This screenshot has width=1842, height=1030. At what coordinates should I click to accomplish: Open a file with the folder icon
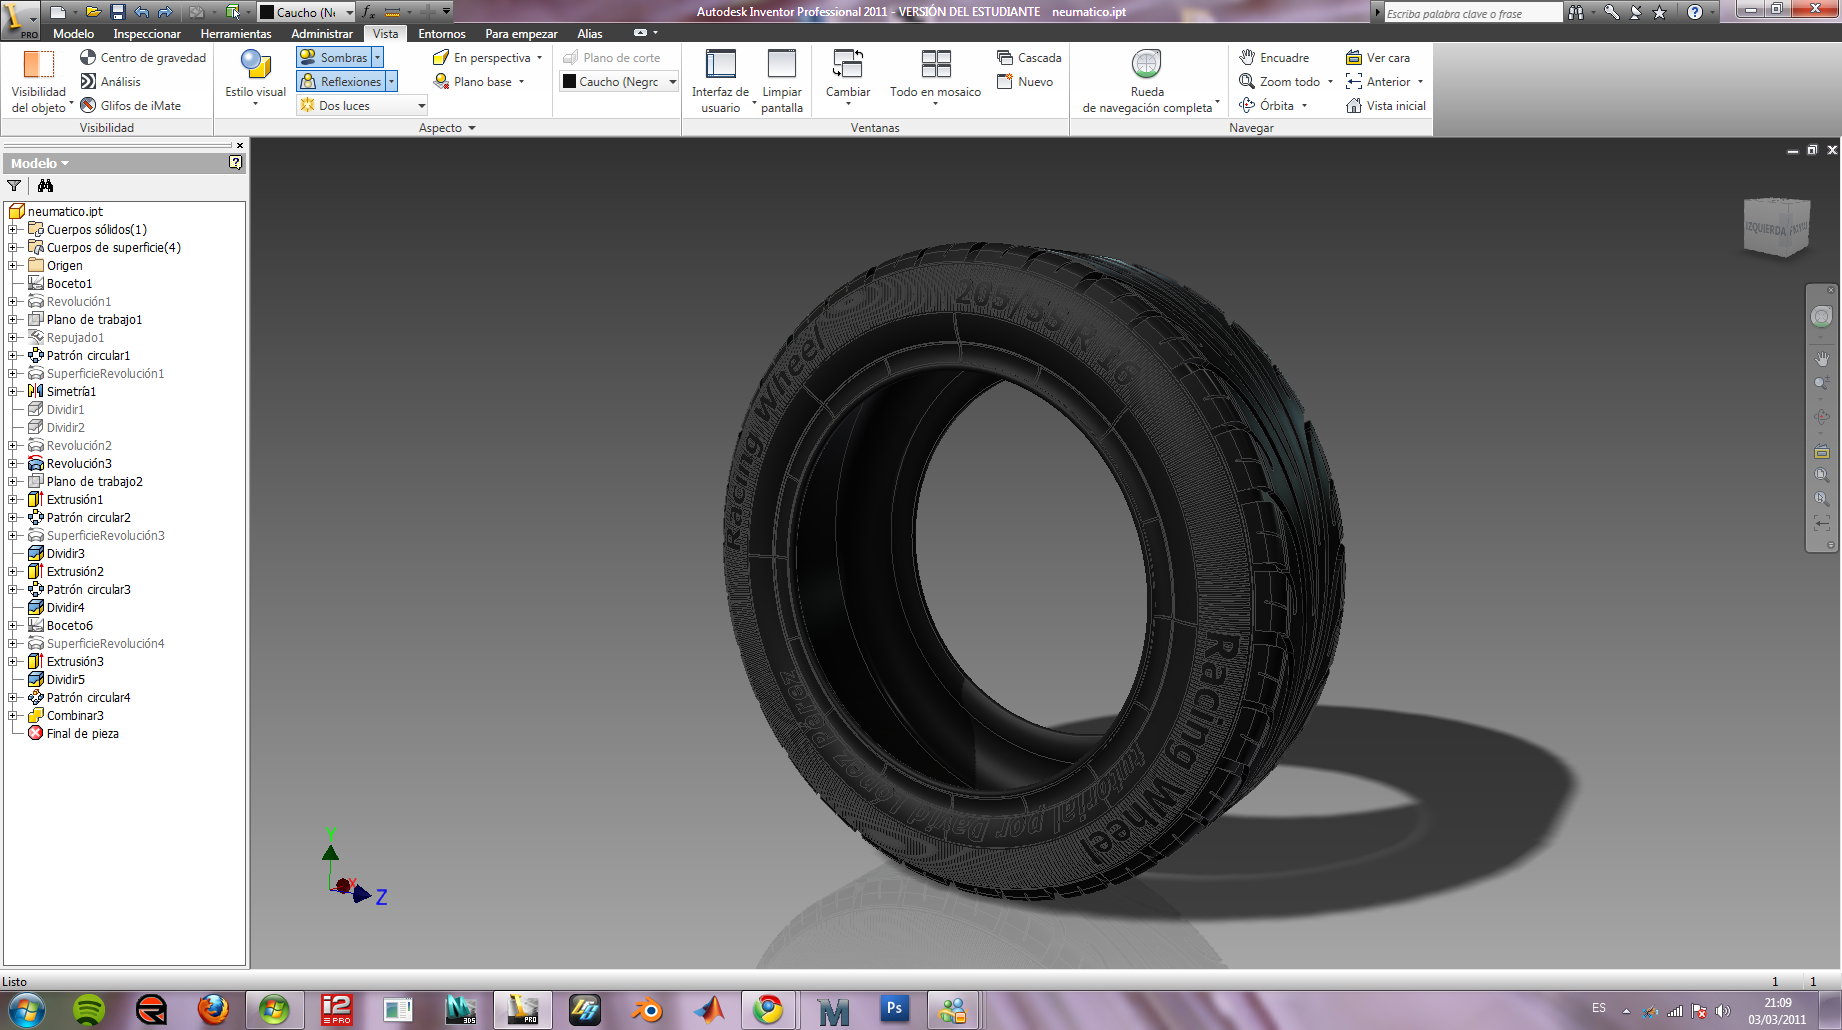tap(93, 12)
